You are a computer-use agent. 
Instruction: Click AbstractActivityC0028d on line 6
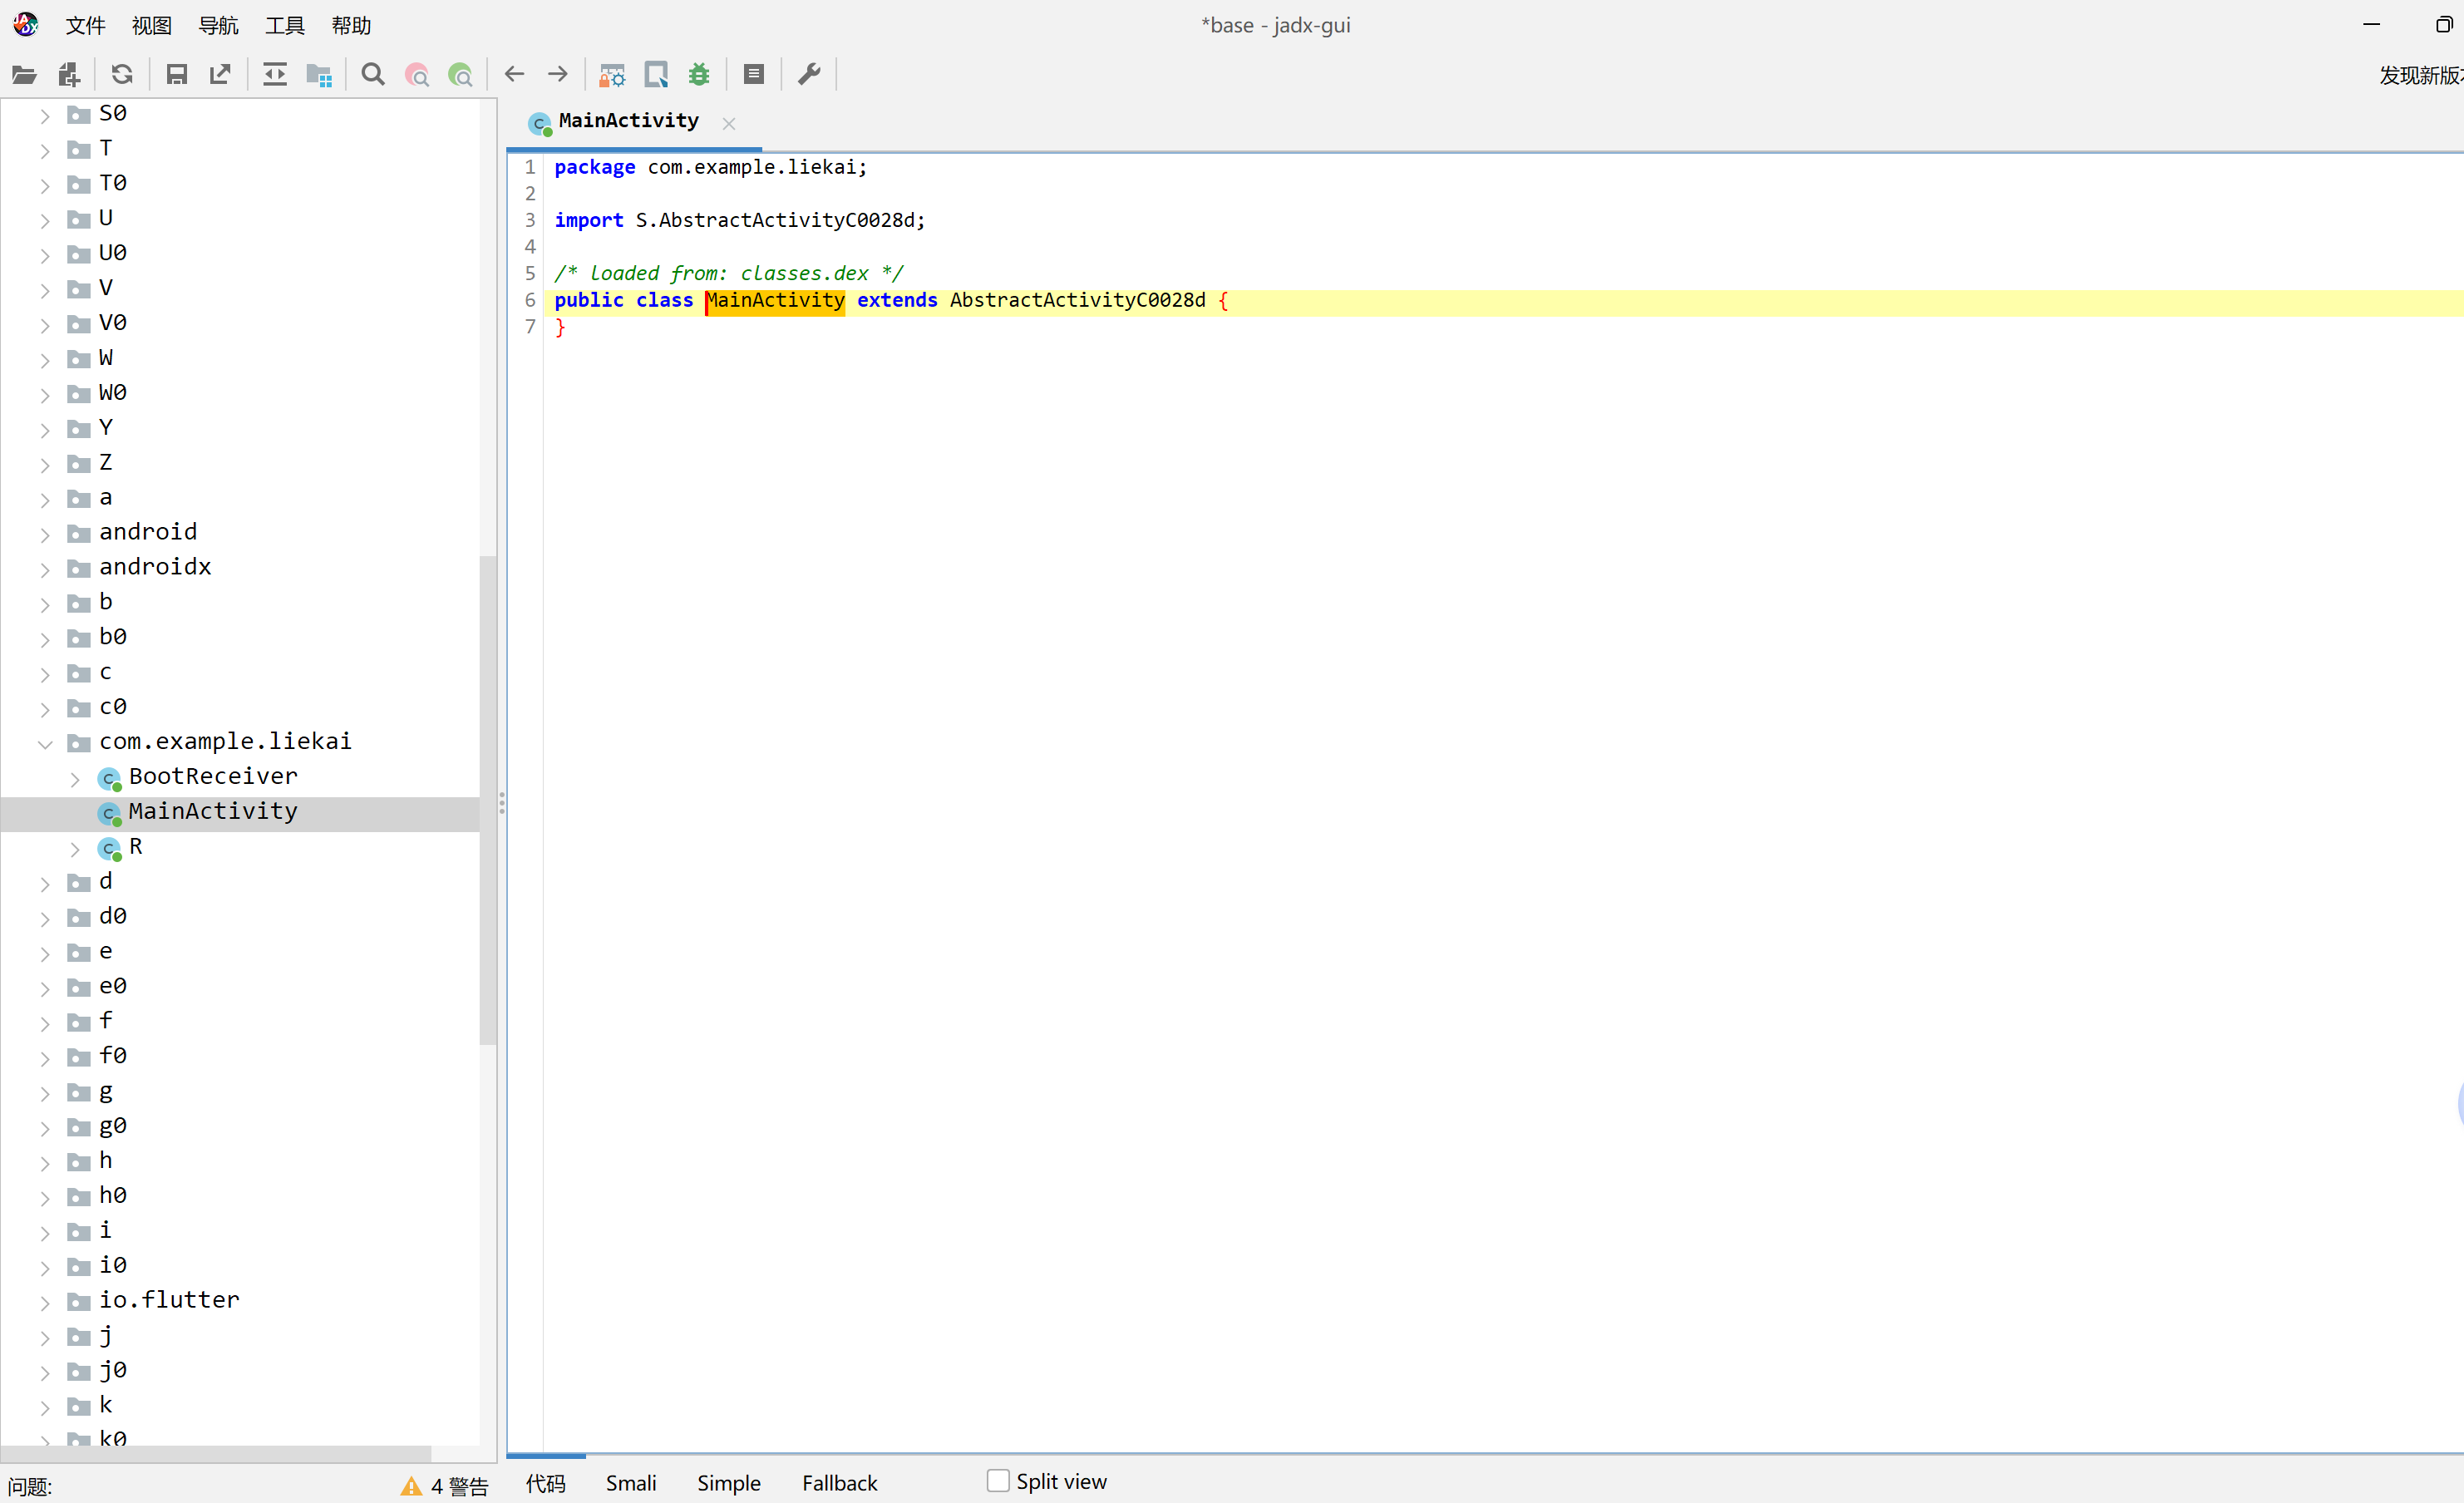pyautogui.click(x=1077, y=300)
